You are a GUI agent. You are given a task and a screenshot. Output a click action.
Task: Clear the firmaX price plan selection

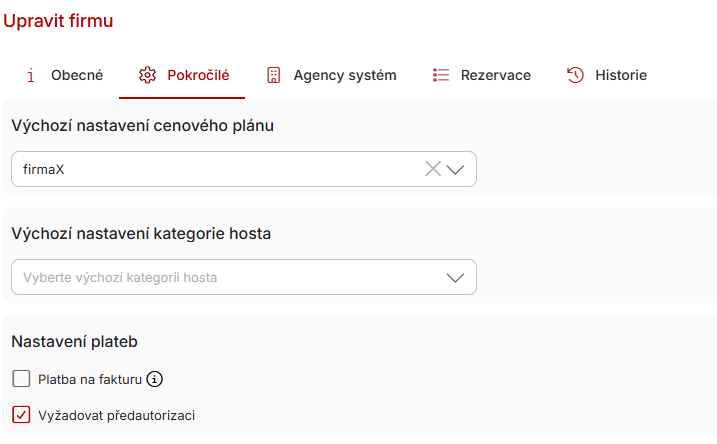coord(433,169)
